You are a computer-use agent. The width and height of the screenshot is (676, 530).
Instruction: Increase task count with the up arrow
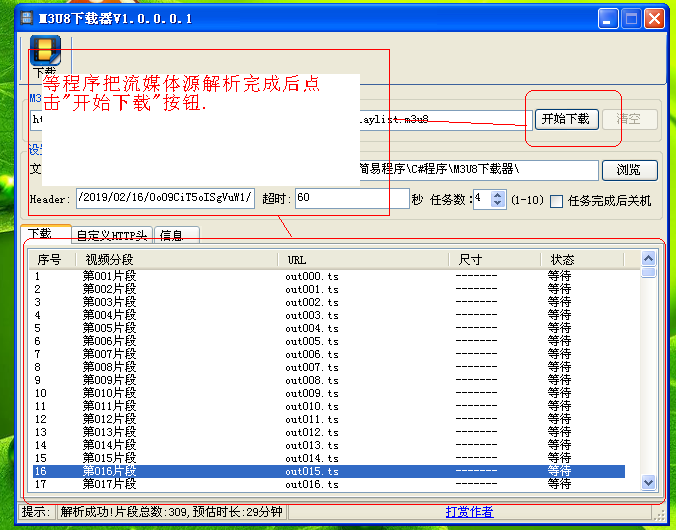click(x=499, y=194)
